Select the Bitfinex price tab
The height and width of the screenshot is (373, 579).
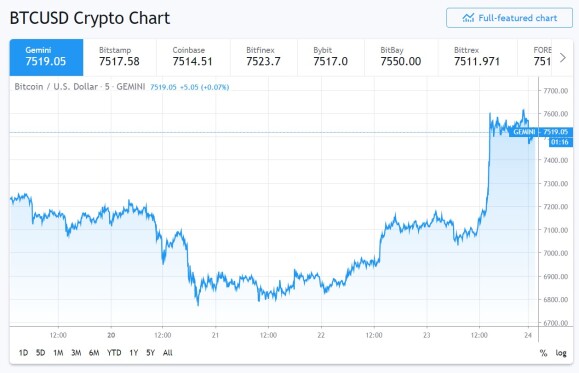point(264,57)
